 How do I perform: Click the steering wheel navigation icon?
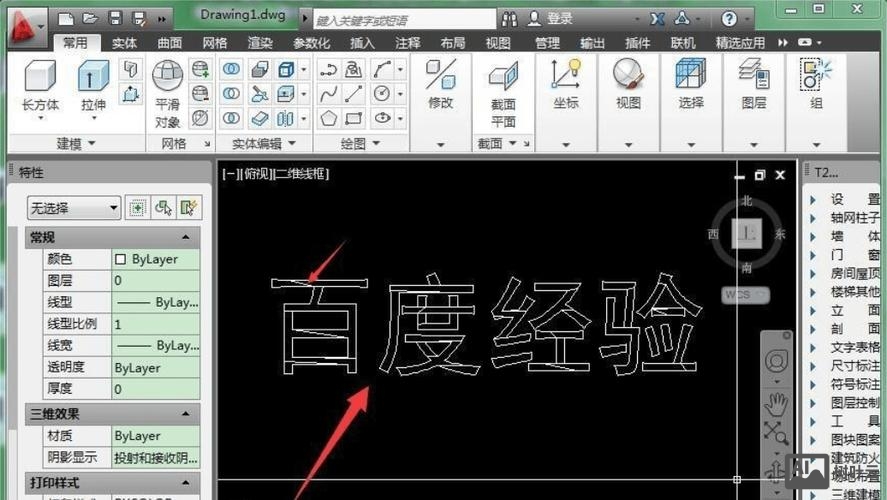point(777,361)
